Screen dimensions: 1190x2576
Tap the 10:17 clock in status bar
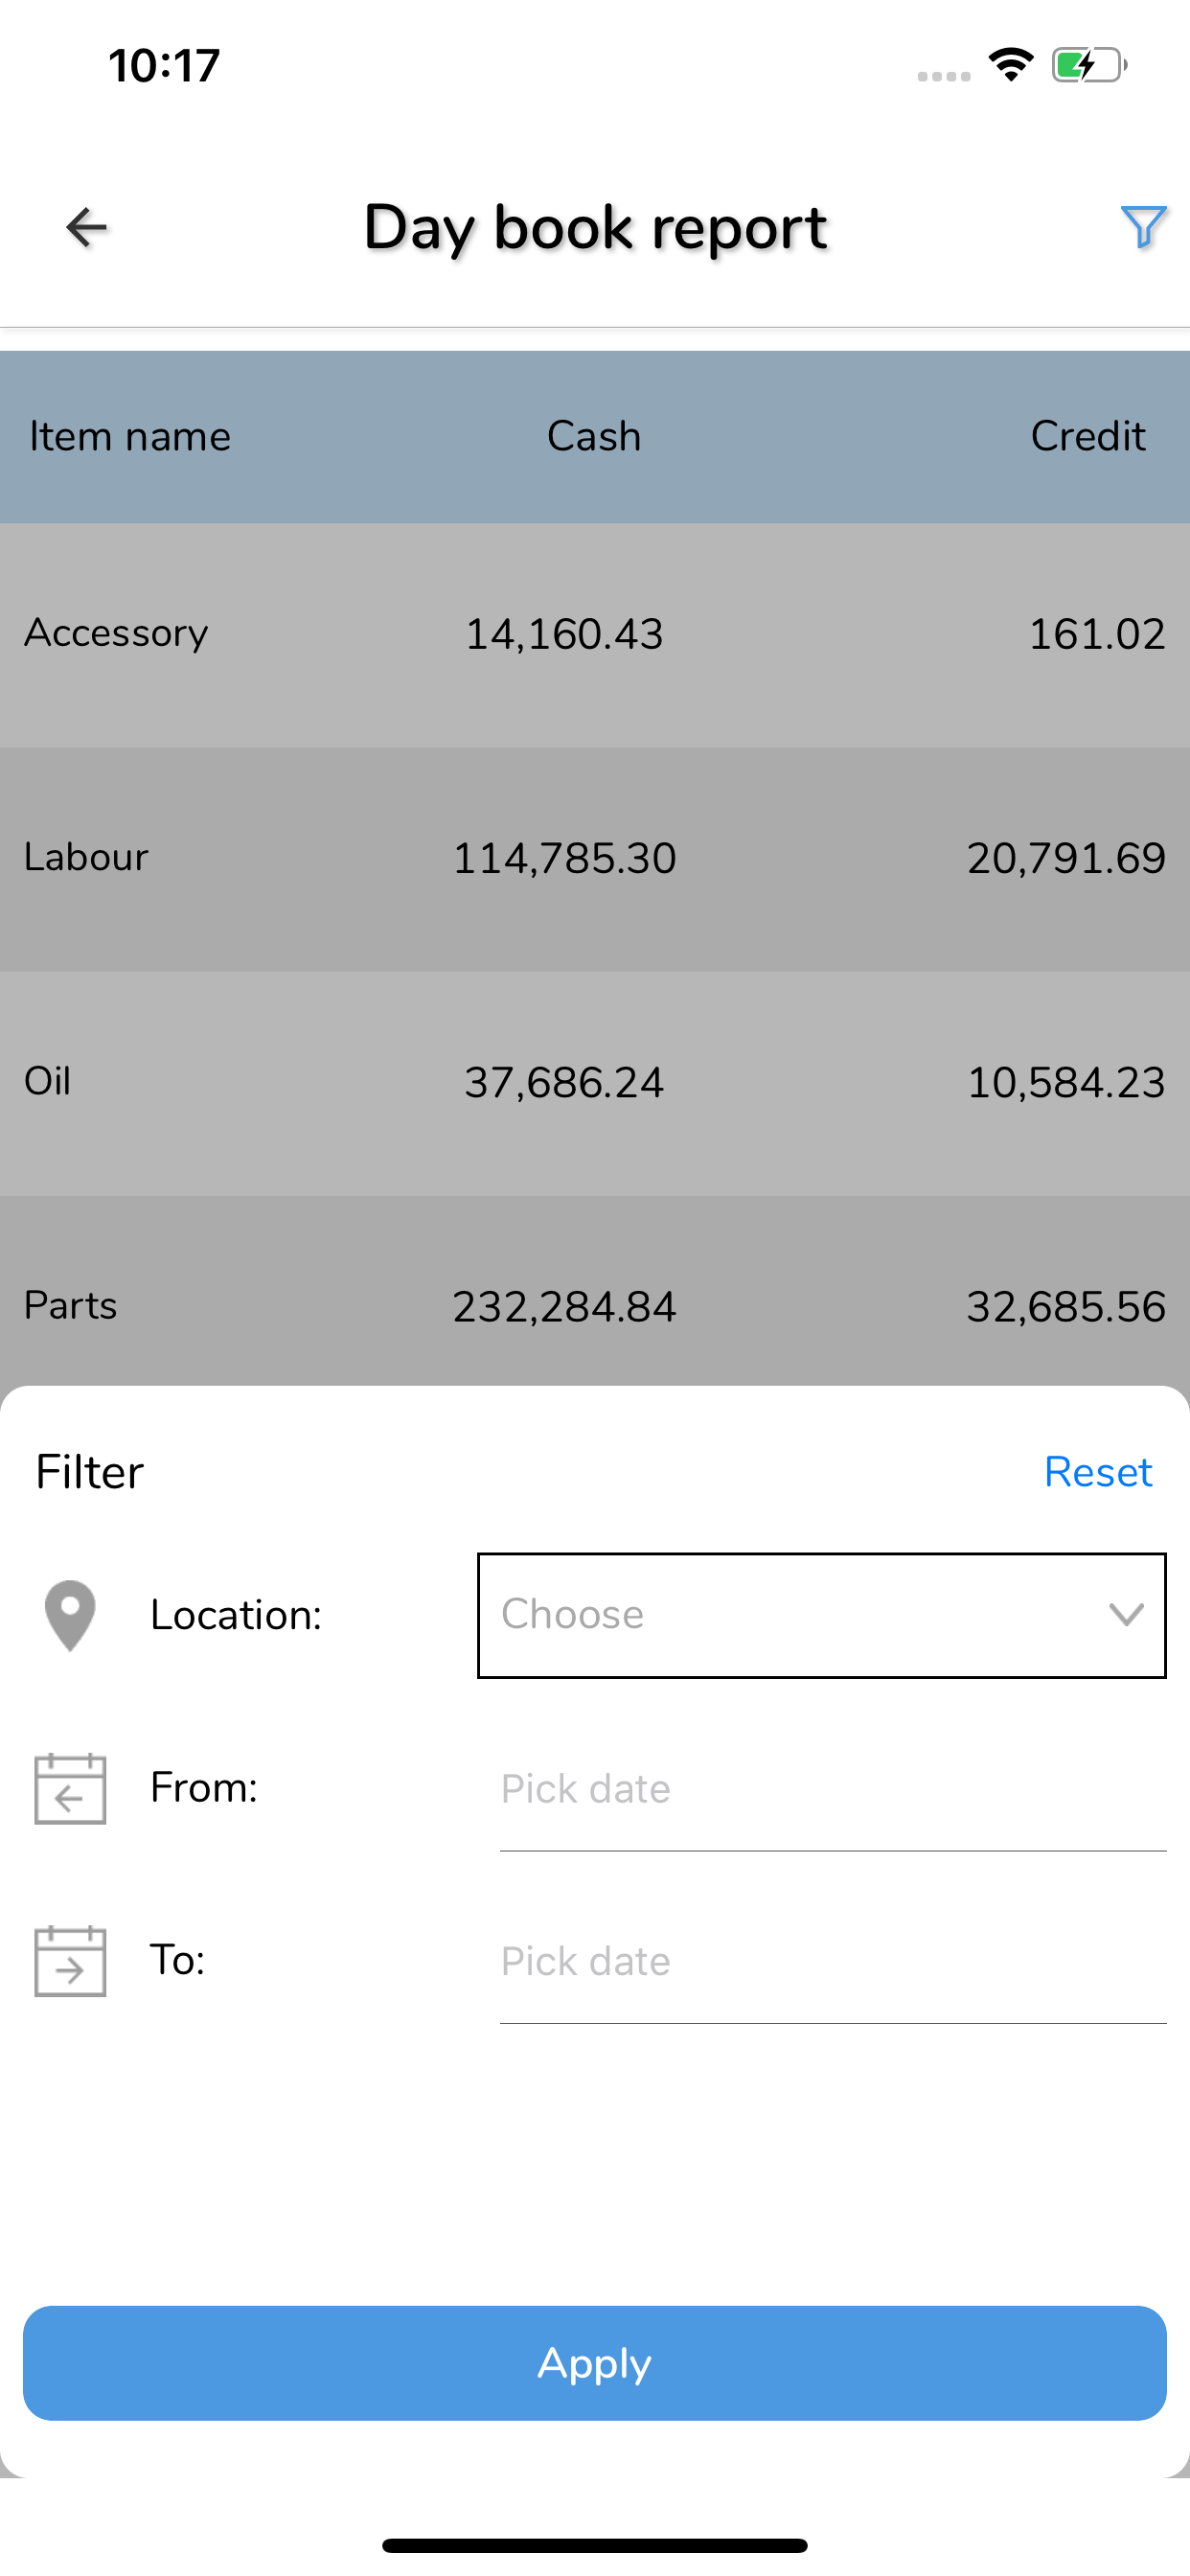pos(164,66)
